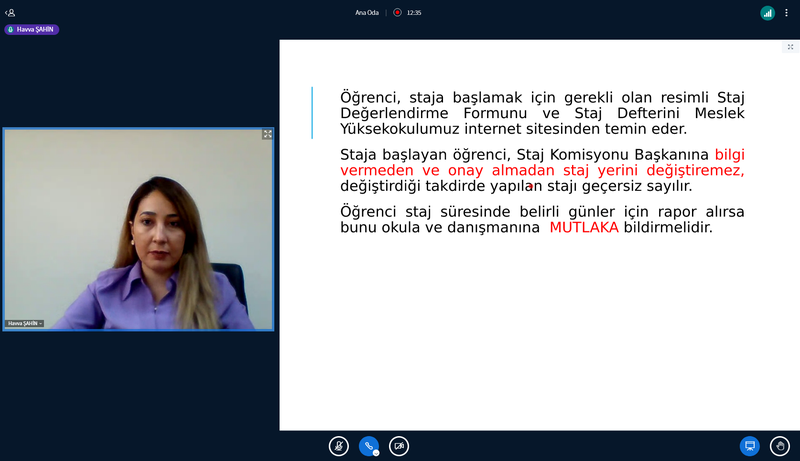Minimize the presentation using the screen button
Image resolution: width=800 pixels, height=461 pixels.
pyautogui.click(x=749, y=446)
